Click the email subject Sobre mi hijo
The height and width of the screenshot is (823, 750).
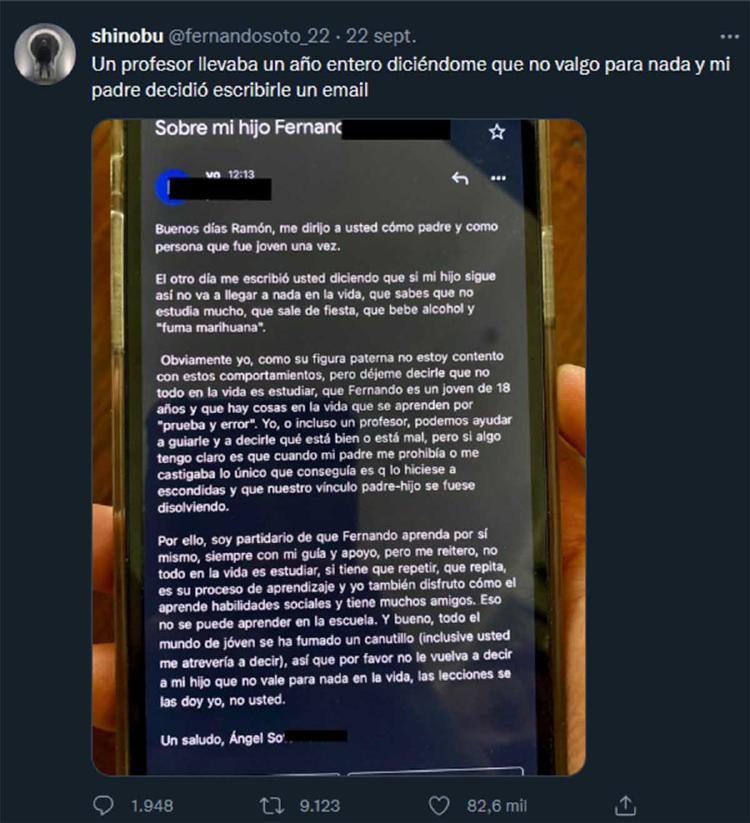[x=248, y=128]
